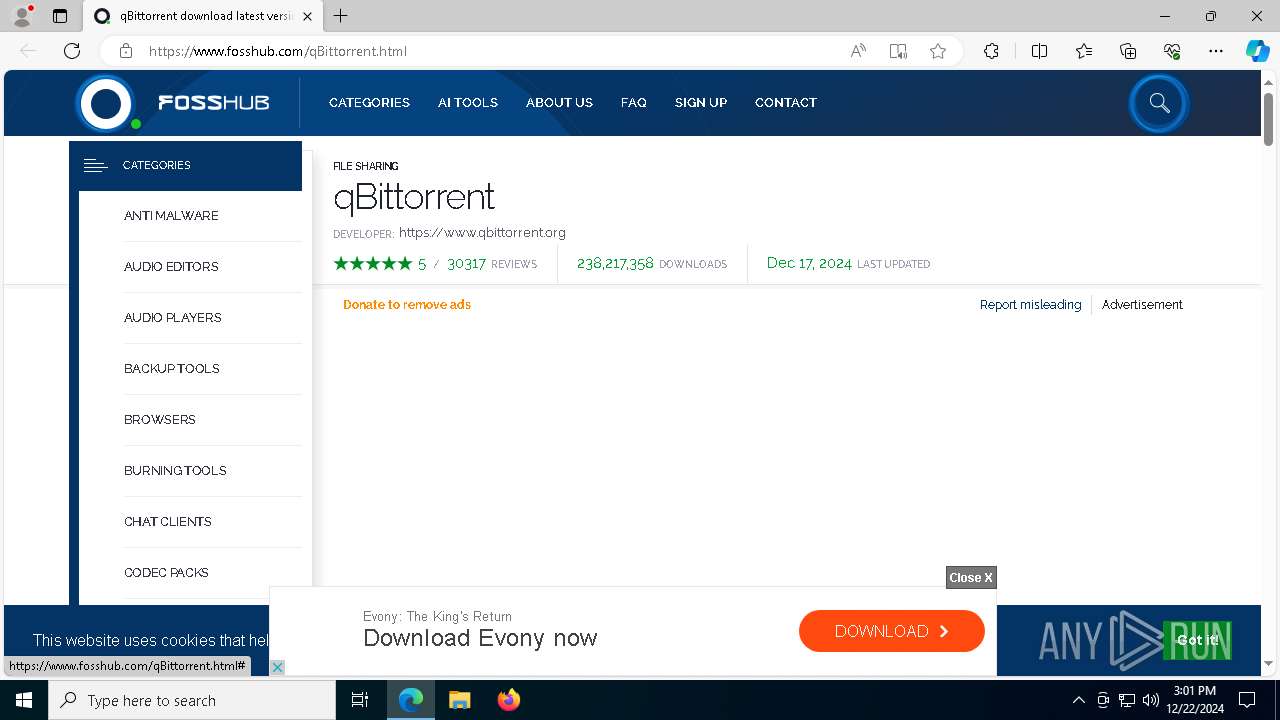Open notification center icon
The height and width of the screenshot is (720, 1280).
[1247, 700]
